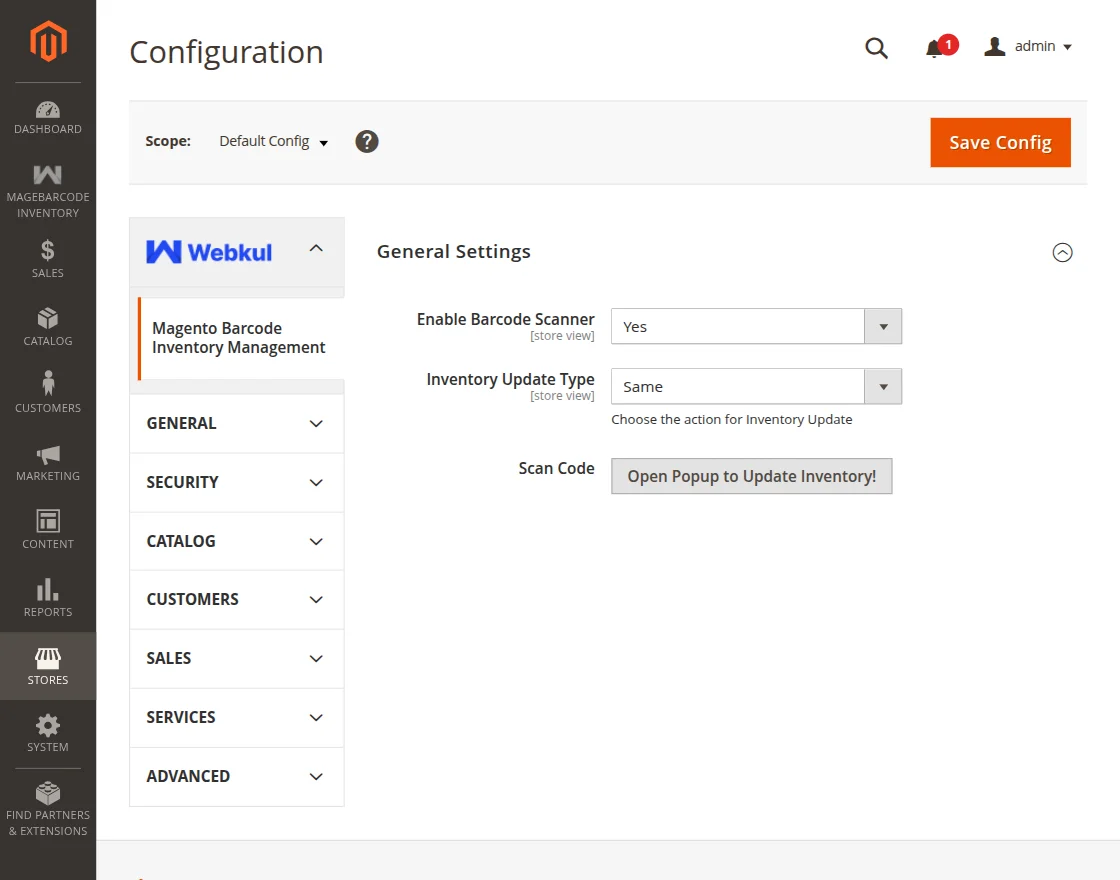Open the Reports sidebar icon

tap(47, 596)
